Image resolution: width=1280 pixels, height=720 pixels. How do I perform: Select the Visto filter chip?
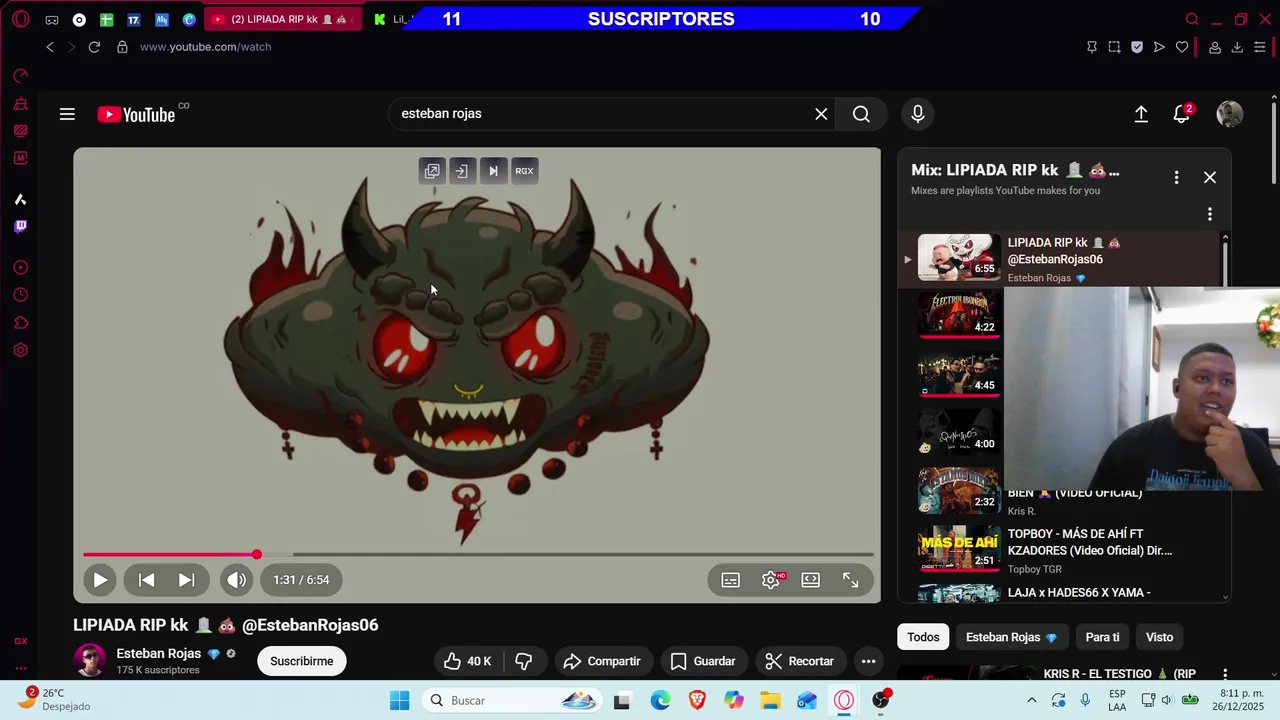1159,637
